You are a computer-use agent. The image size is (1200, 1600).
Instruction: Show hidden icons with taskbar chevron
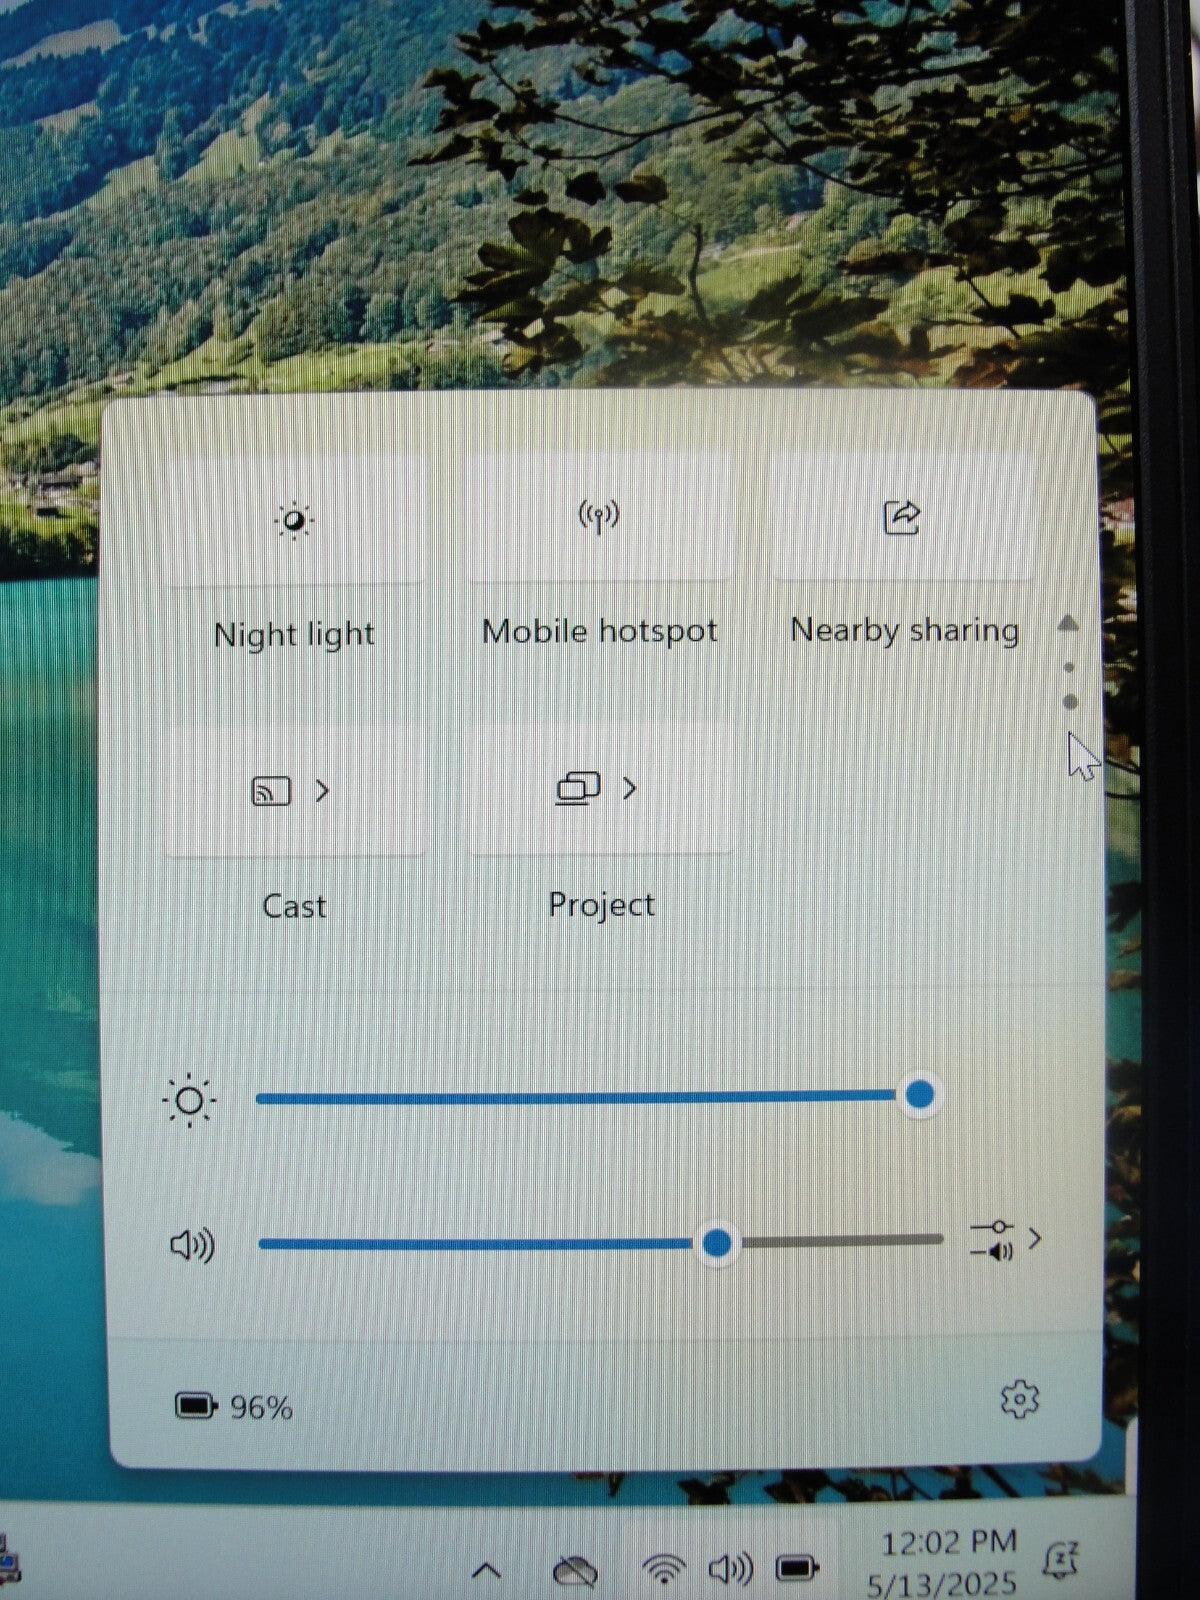coord(486,1571)
